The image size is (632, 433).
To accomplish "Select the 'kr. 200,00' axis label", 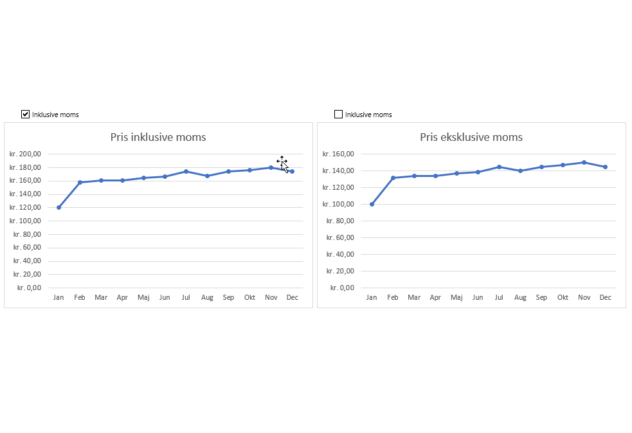I will coord(25,154).
